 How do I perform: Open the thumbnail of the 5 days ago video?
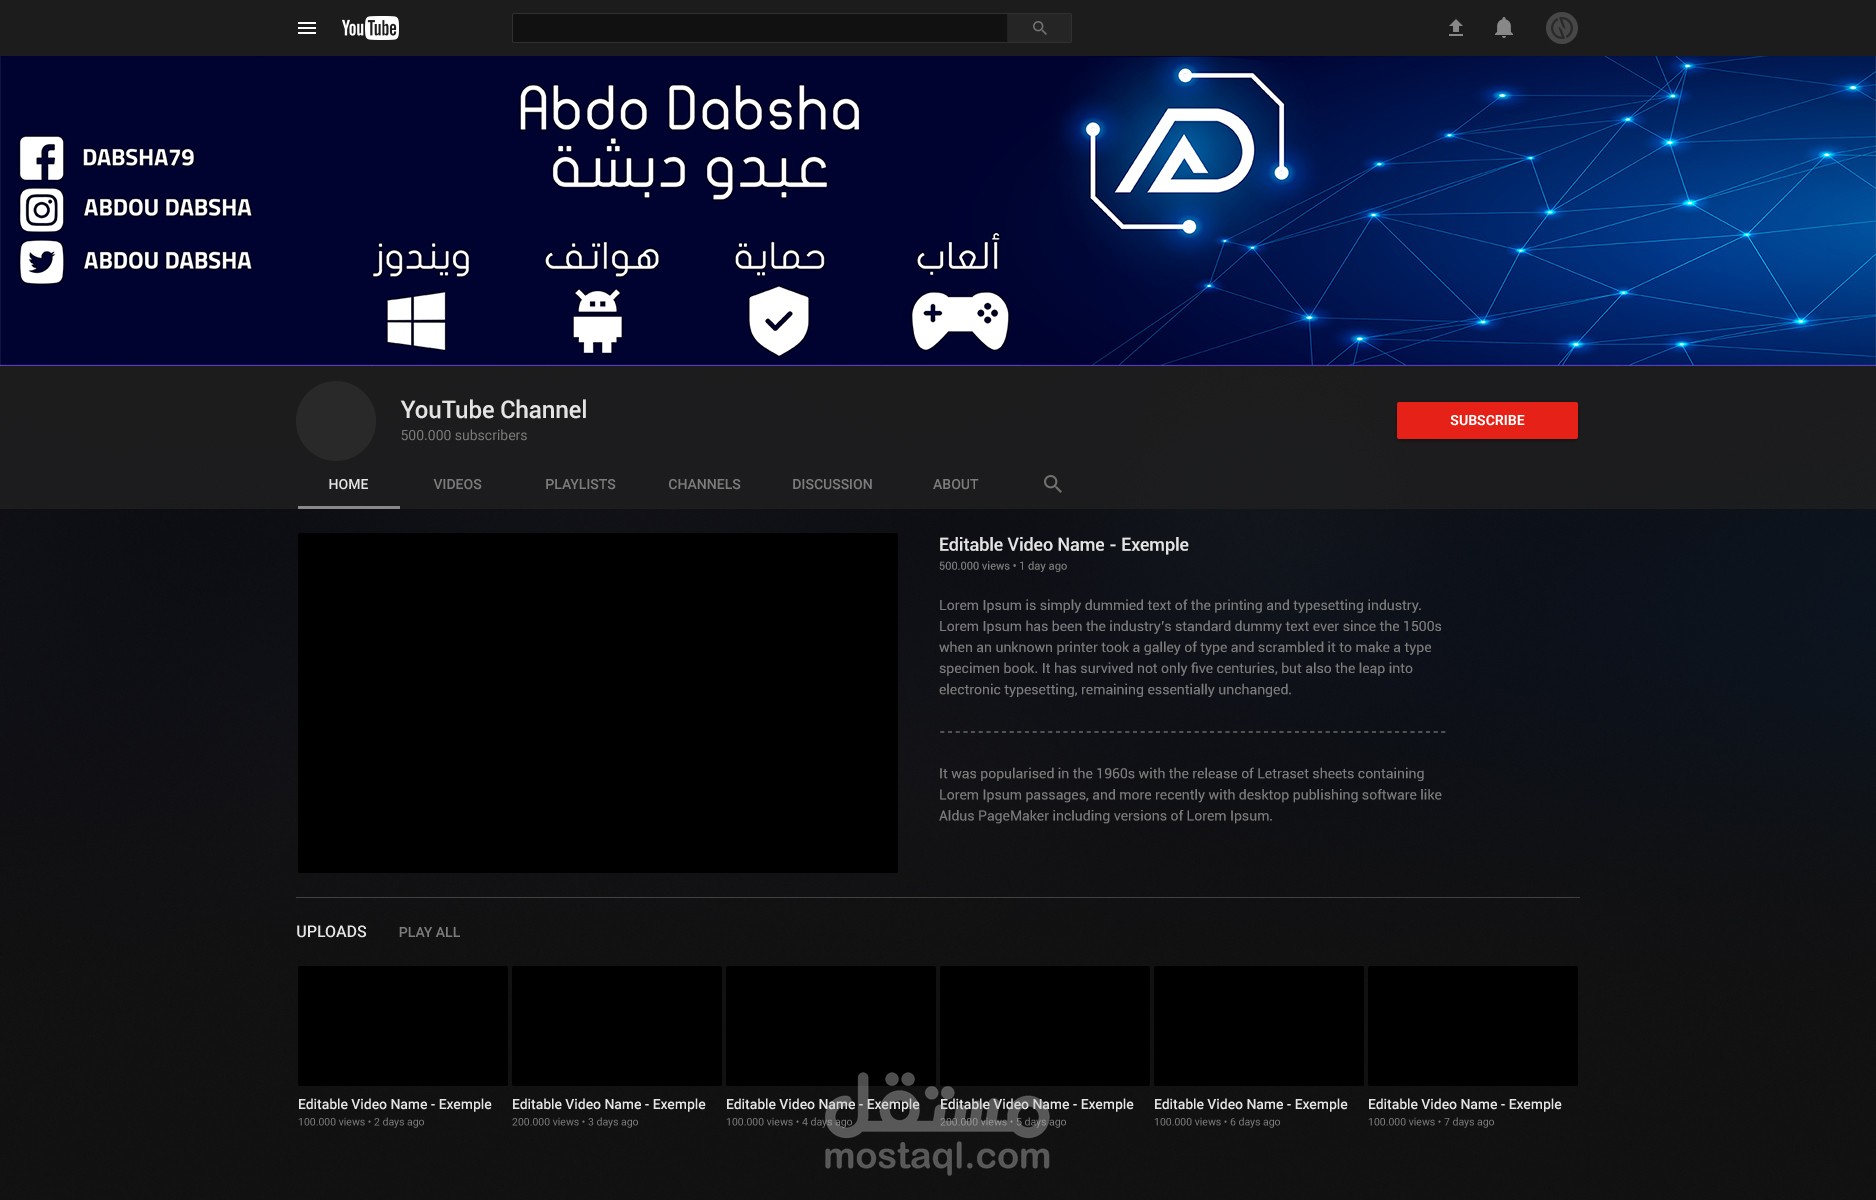[1045, 1026]
